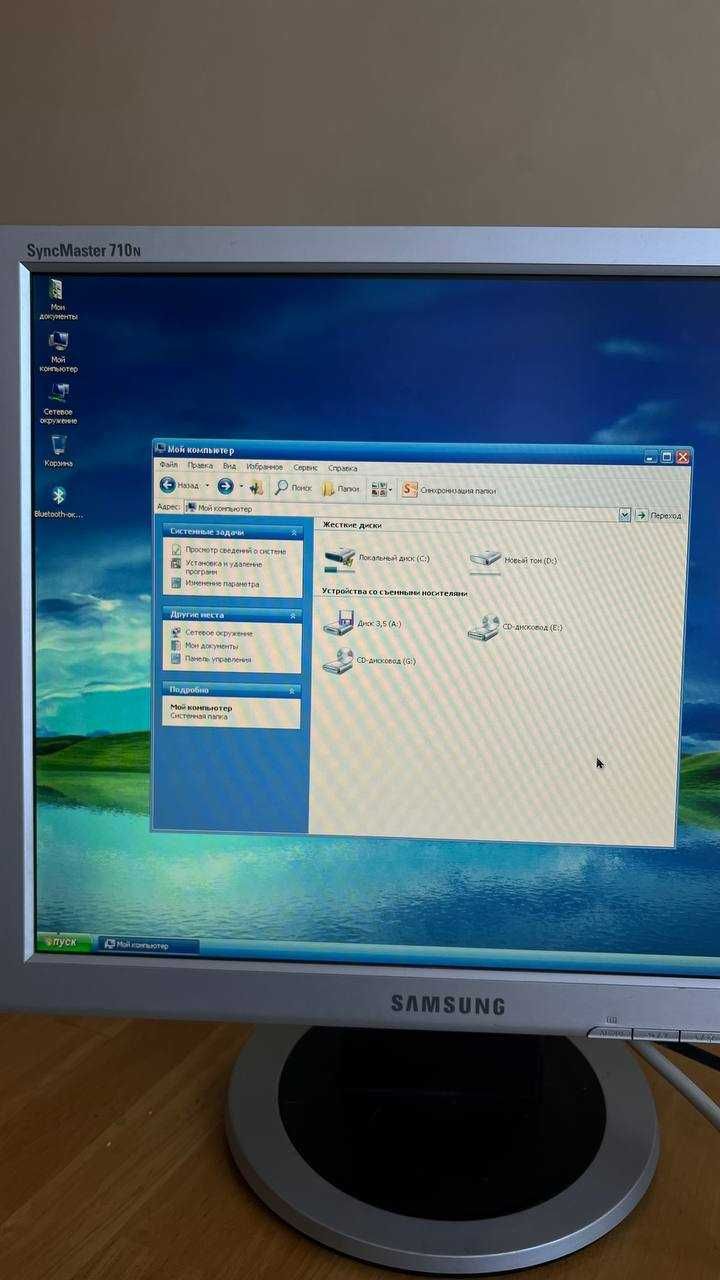Open the Bluetooth desktop icon

point(58,502)
